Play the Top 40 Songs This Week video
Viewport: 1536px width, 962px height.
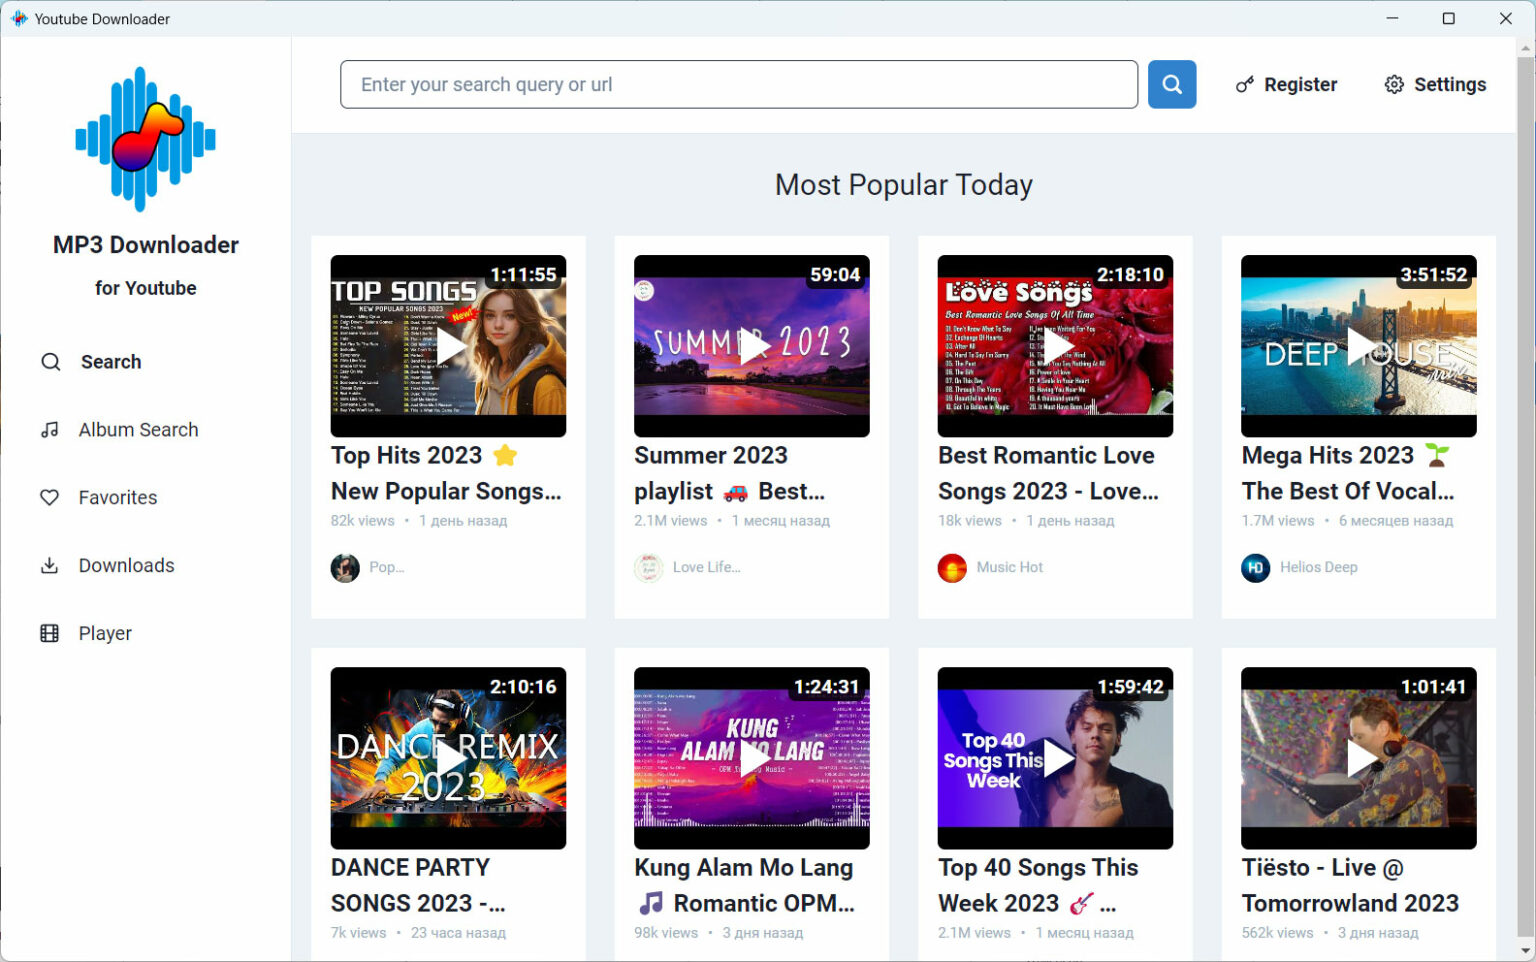coord(1056,758)
